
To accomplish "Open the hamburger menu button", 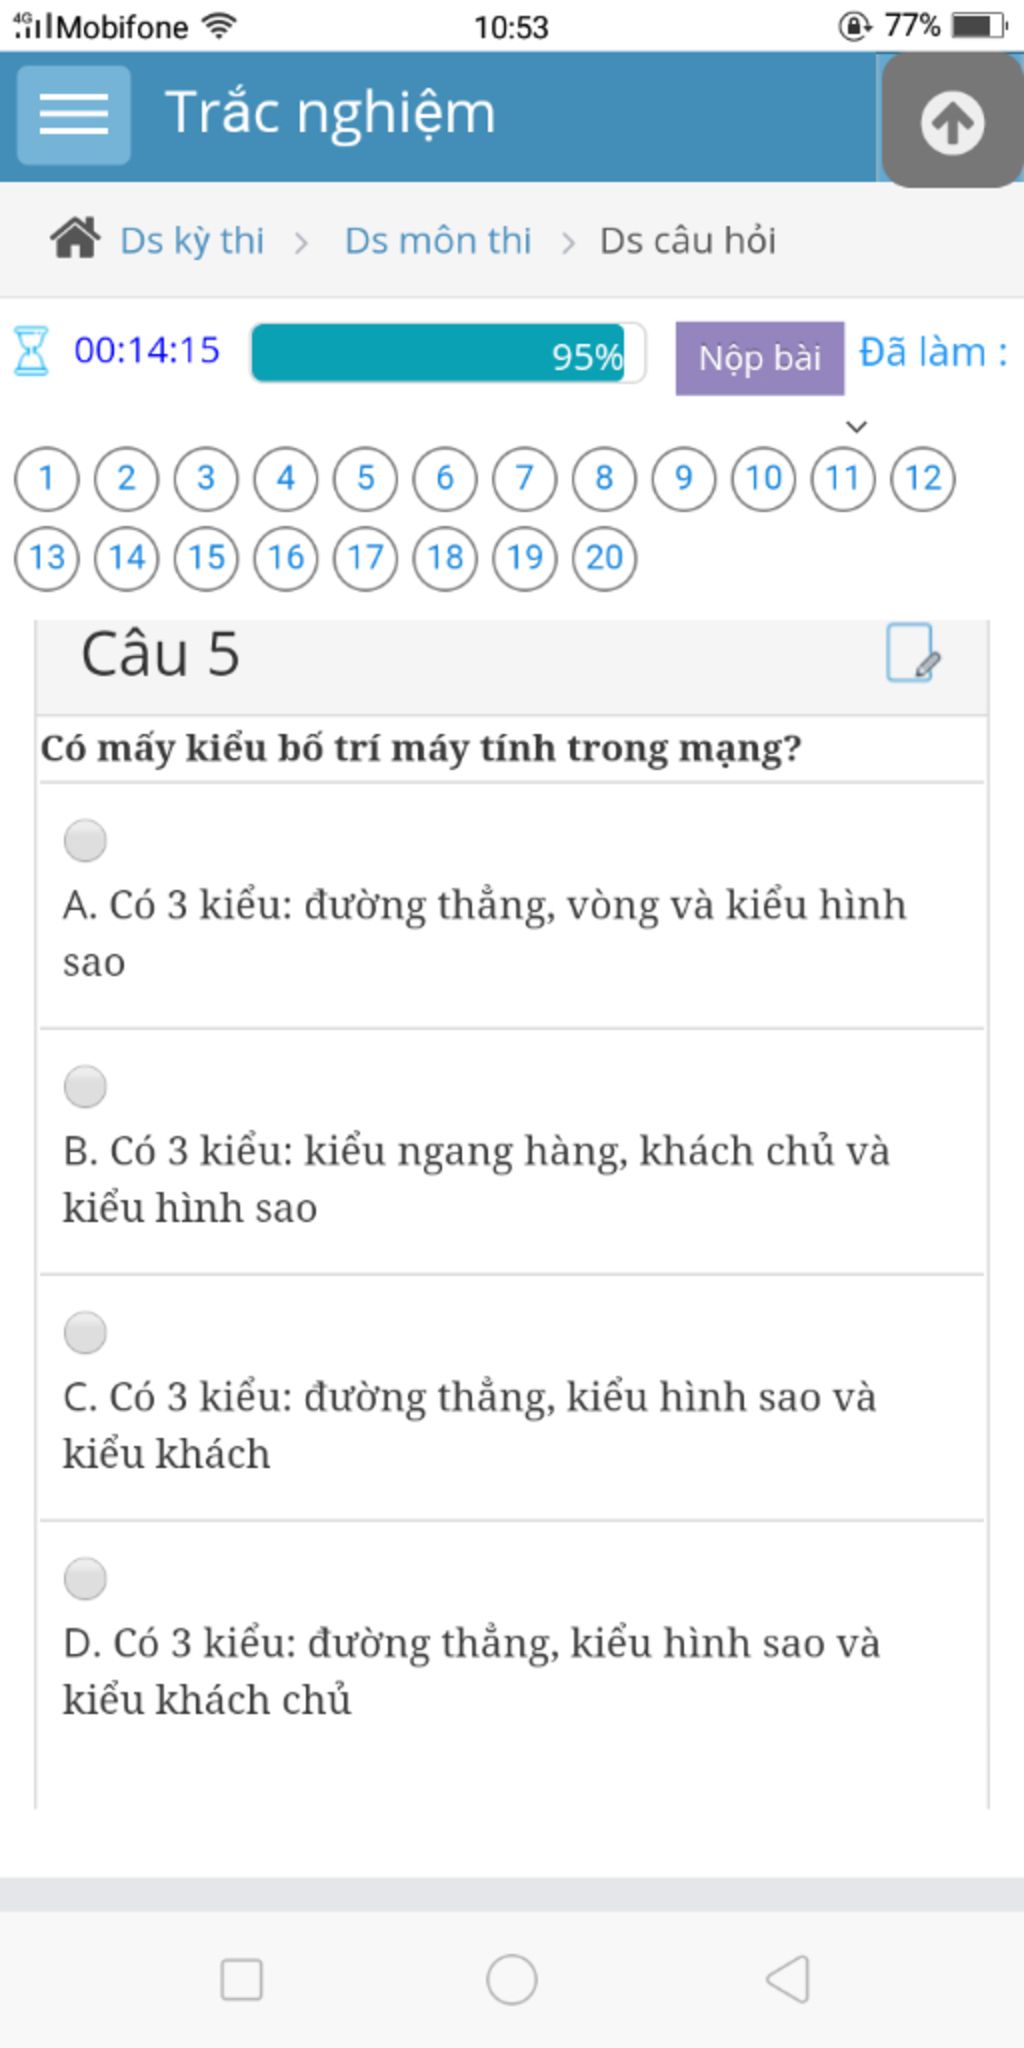I will click(x=74, y=115).
